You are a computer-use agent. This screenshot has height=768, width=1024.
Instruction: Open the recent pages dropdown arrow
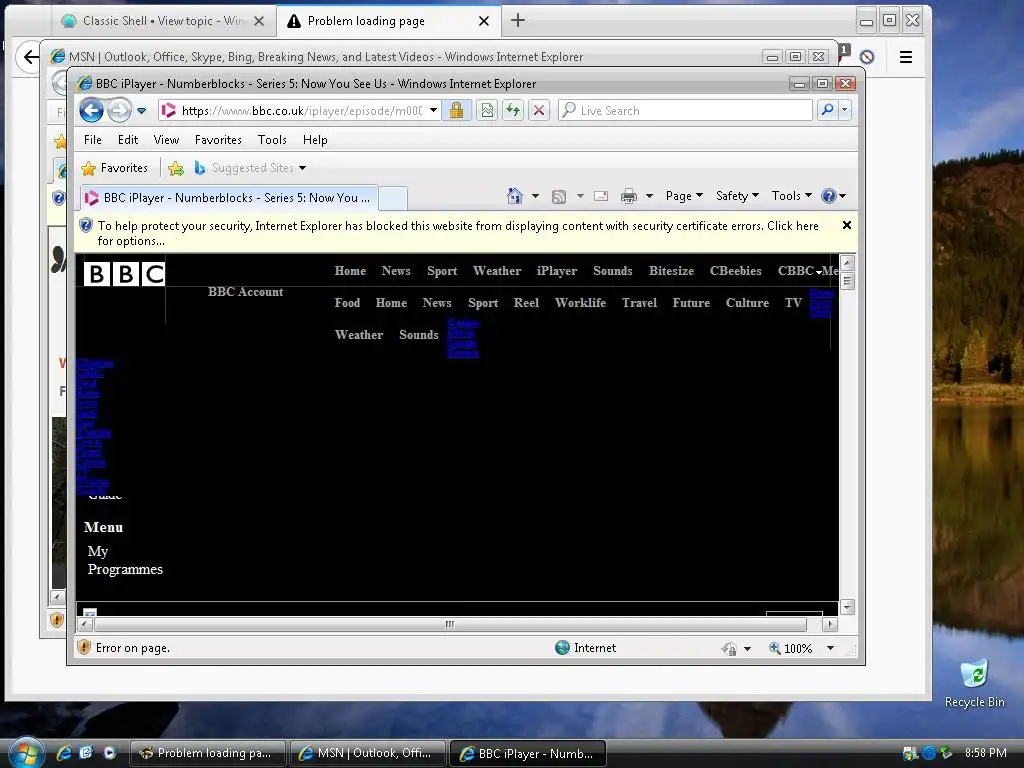click(142, 110)
